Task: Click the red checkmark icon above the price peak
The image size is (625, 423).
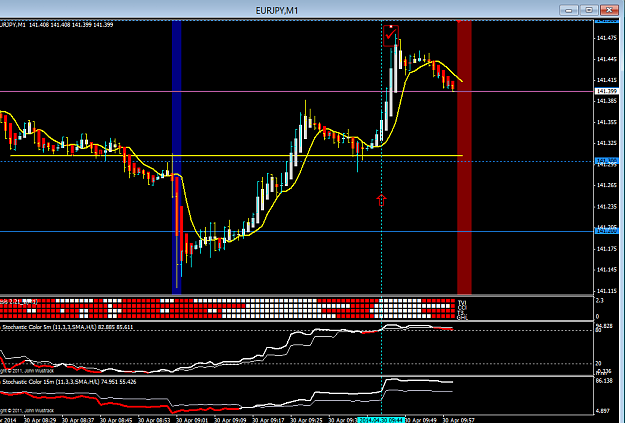Action: (391, 36)
